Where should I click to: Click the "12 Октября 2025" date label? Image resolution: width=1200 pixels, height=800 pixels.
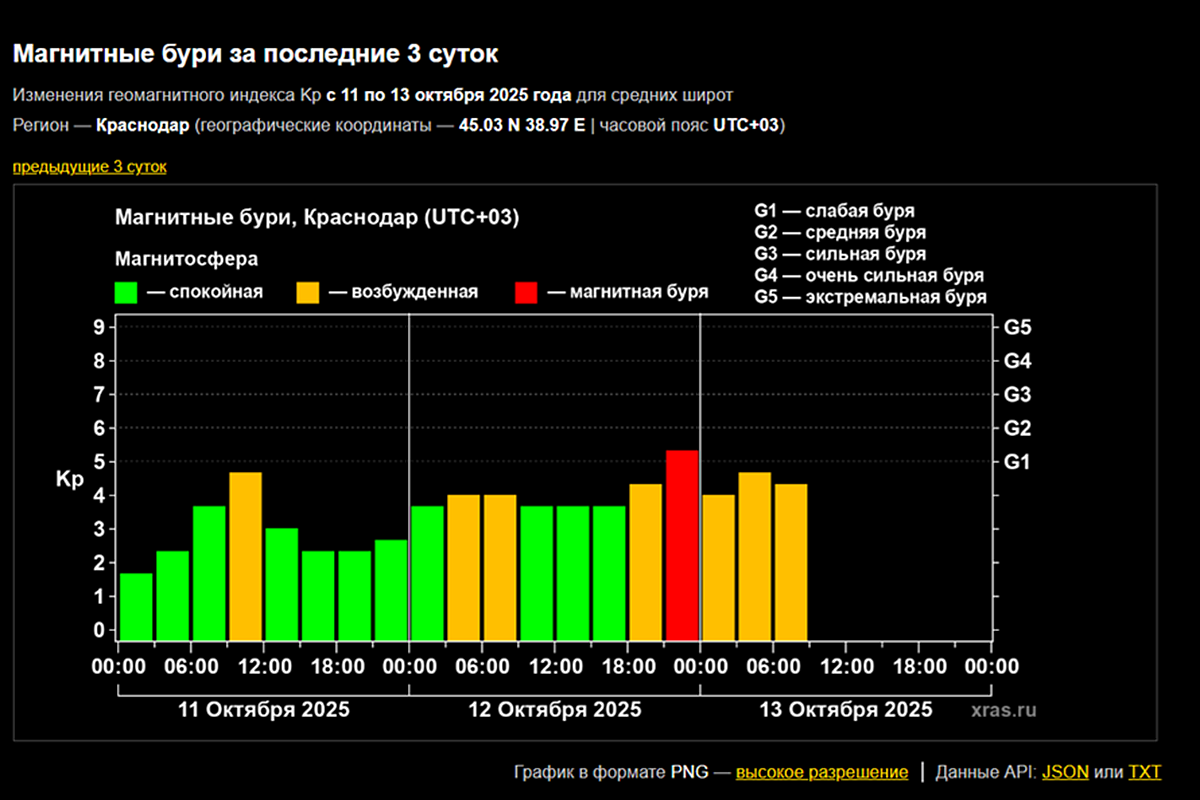(555, 710)
